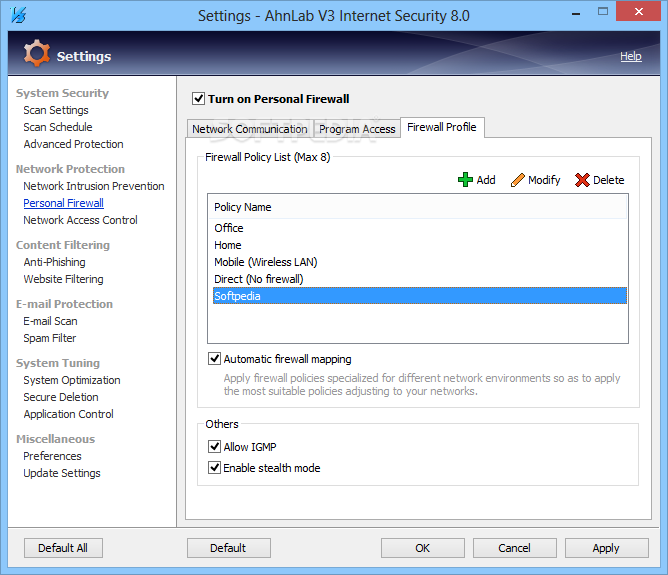Click the Default button
The height and width of the screenshot is (575, 668).
(x=228, y=548)
